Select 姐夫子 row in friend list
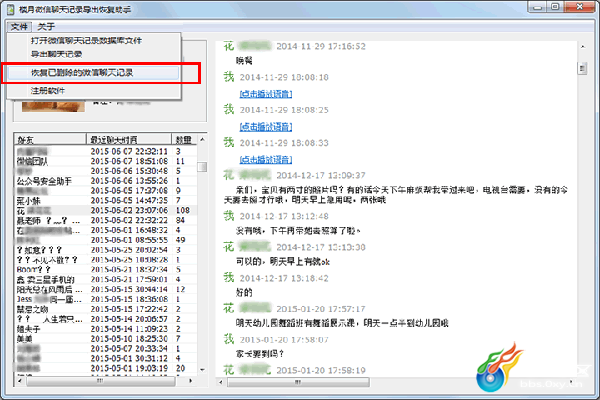The height and width of the screenshot is (400, 600). coord(106,329)
